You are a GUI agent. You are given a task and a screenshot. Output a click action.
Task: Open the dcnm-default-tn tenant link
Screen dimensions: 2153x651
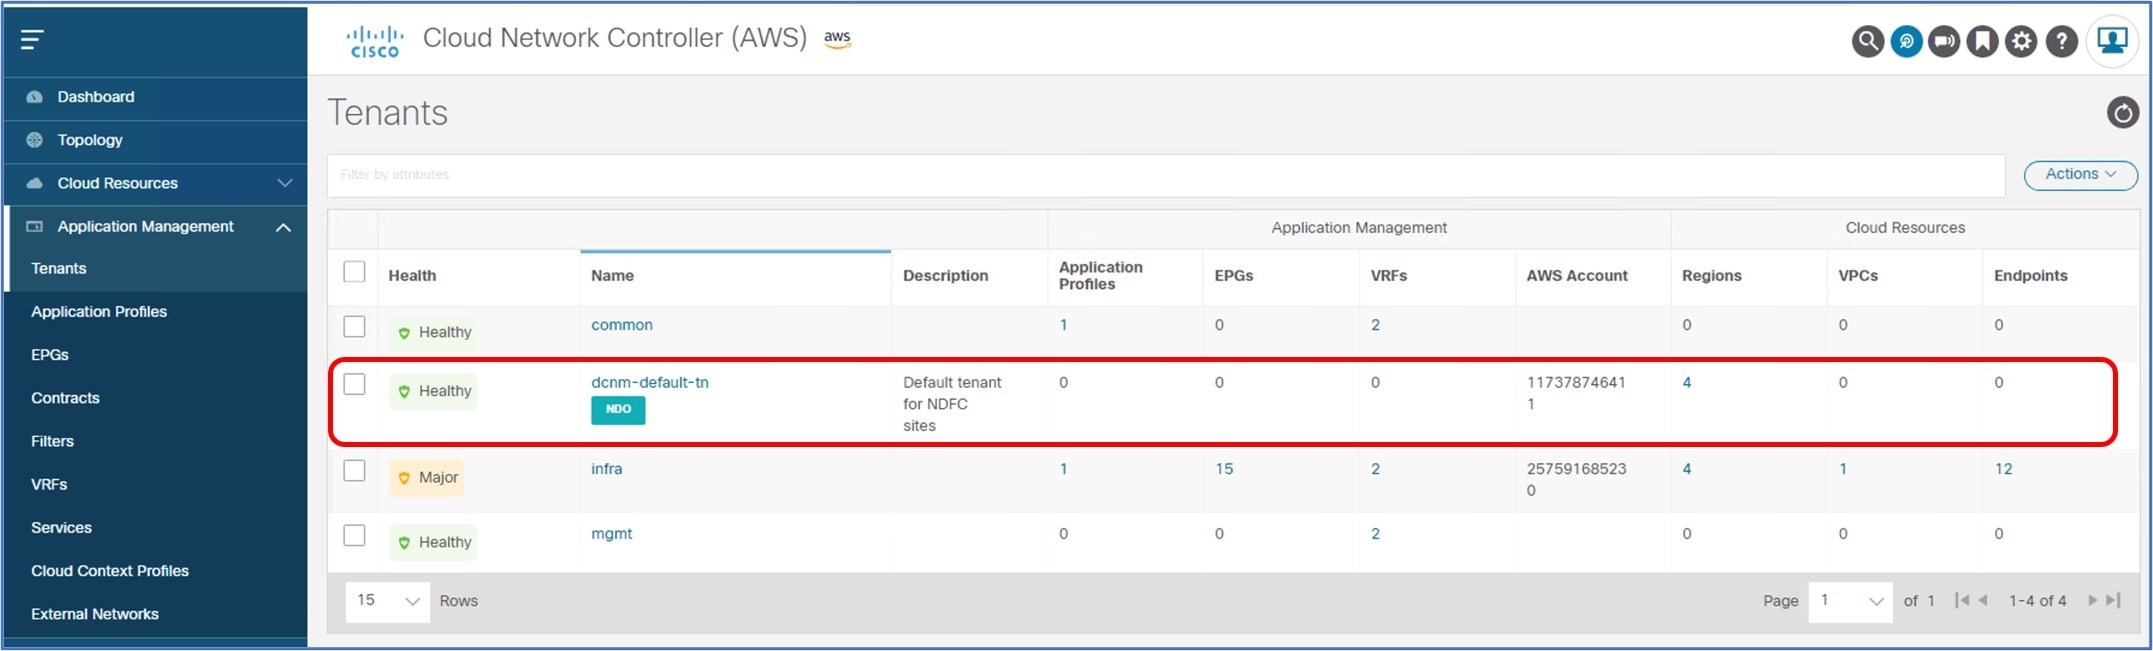click(649, 382)
